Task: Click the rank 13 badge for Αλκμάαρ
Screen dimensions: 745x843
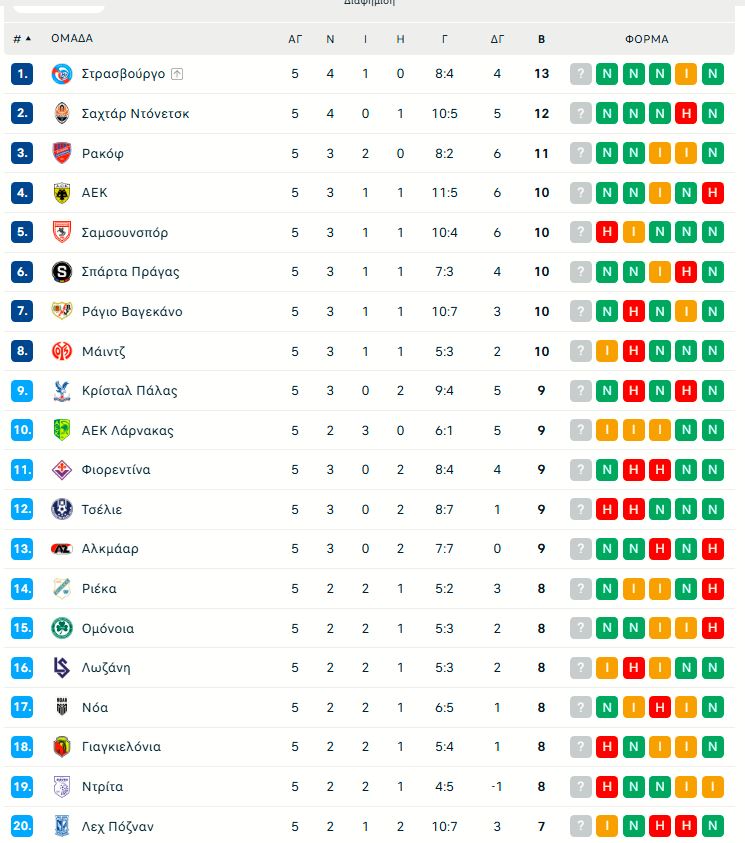Action: 22,549
